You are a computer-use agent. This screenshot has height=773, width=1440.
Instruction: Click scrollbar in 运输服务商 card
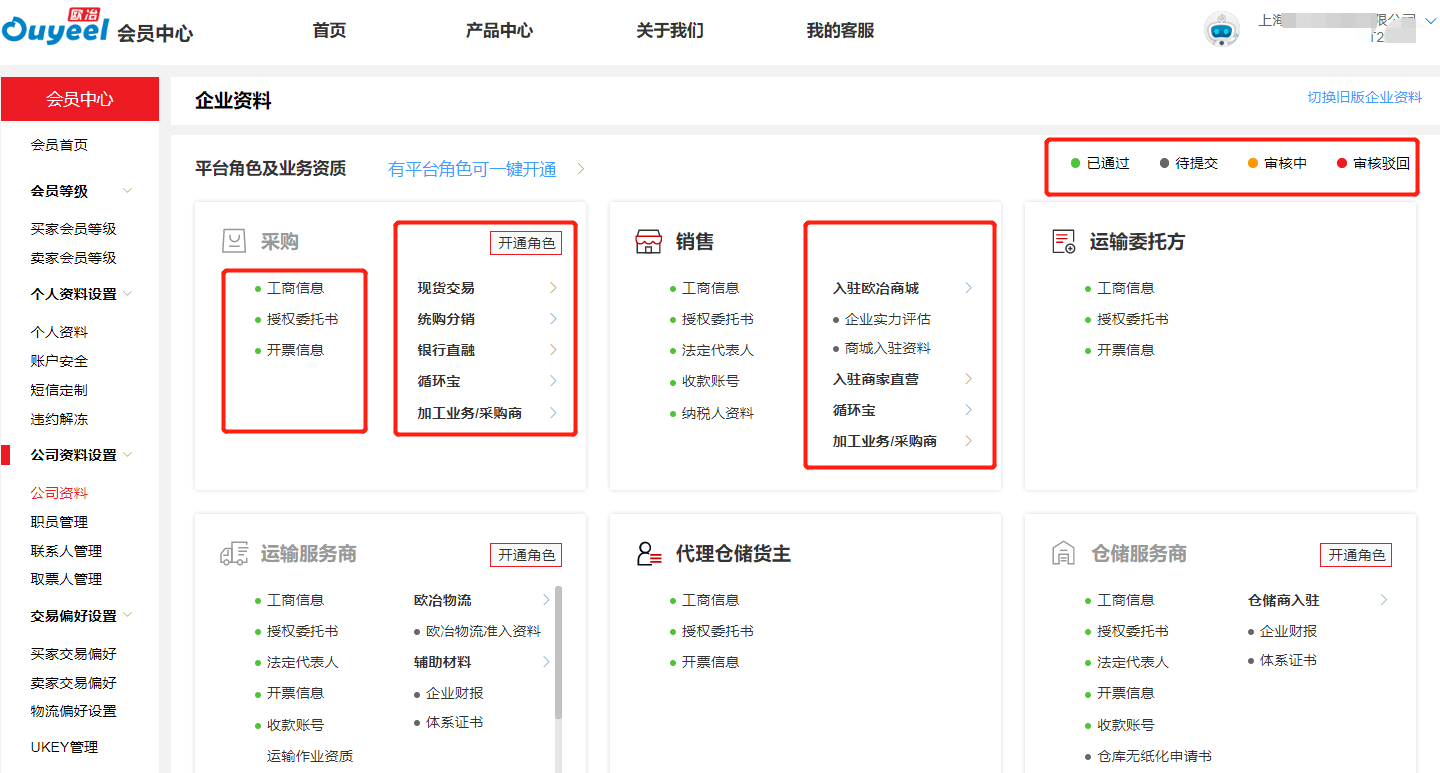tap(558, 650)
